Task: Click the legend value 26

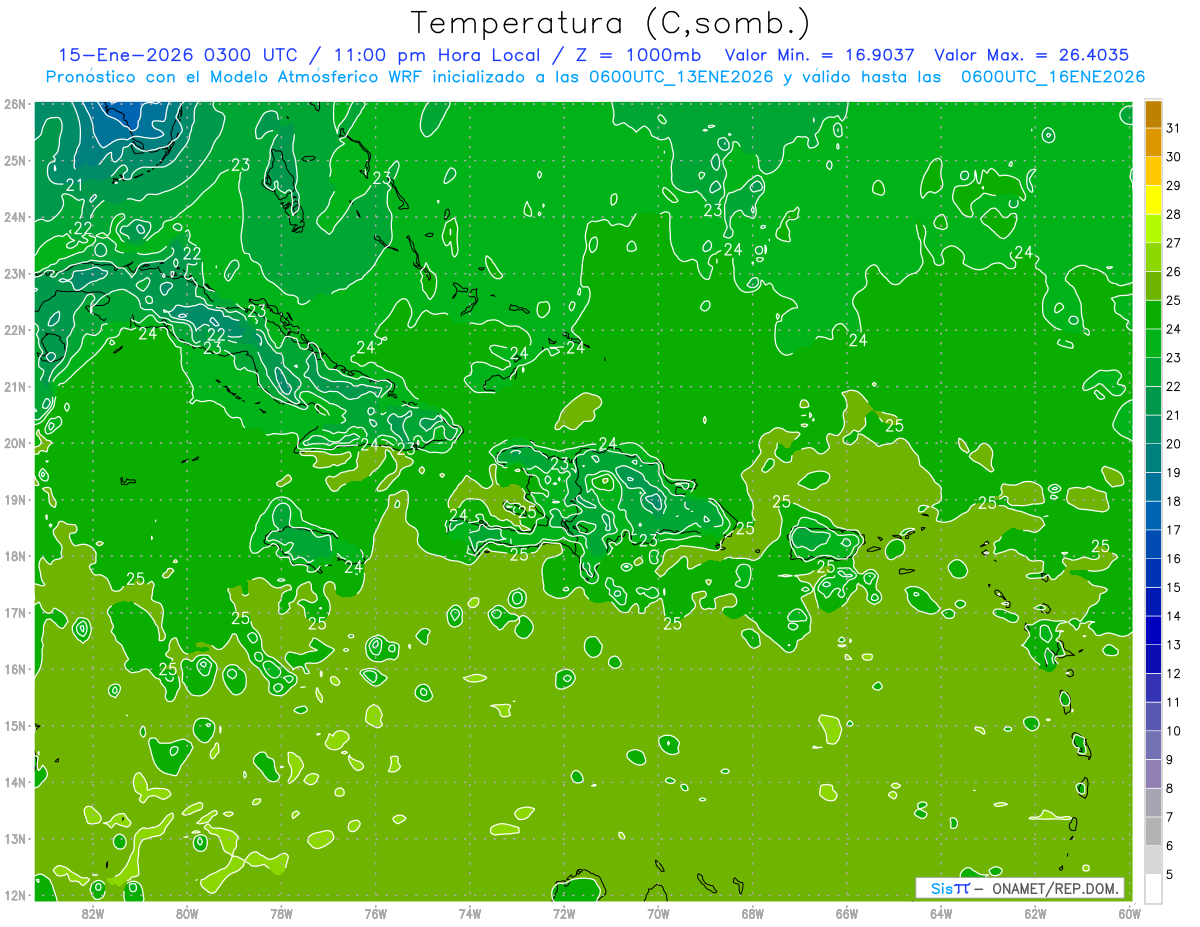Action: (x=1173, y=272)
